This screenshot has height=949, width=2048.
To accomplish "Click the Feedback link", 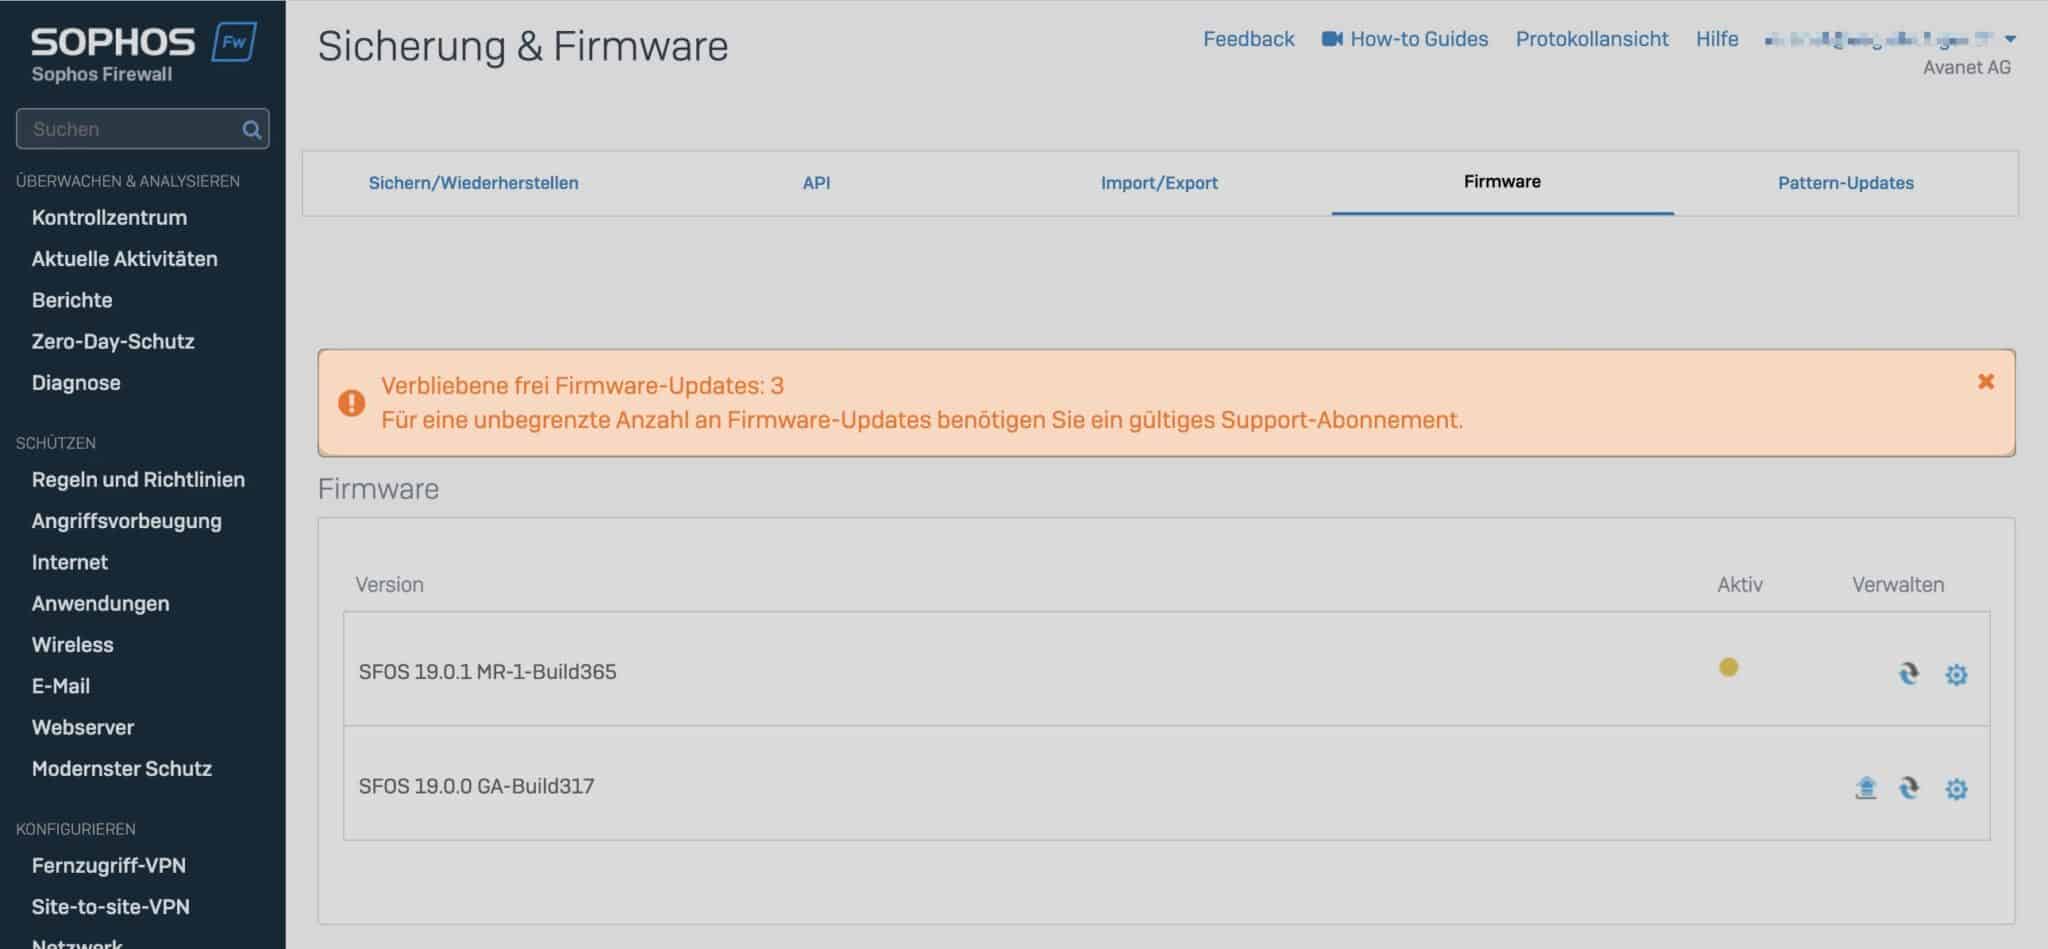I will [x=1249, y=39].
